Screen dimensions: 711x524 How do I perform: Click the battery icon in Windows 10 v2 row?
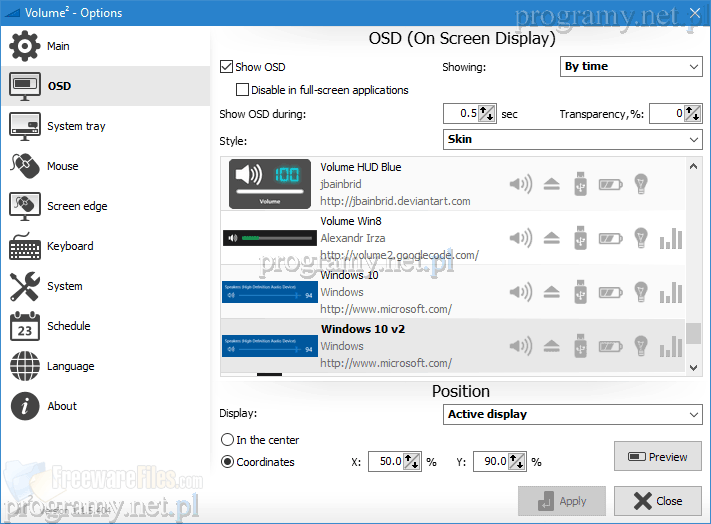[610, 346]
